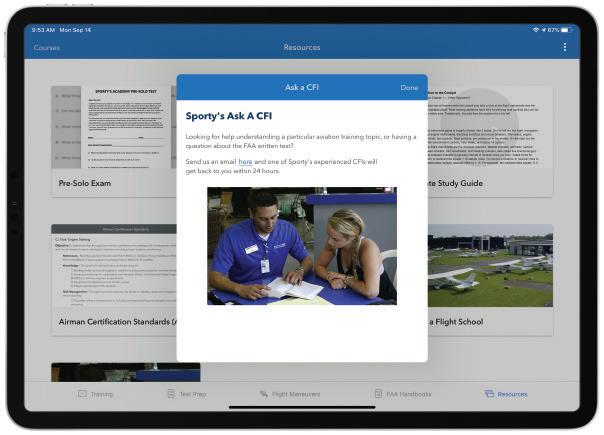Open the Pre-Solo Exam thumbnail
The width and height of the screenshot is (604, 435).
coord(114,127)
